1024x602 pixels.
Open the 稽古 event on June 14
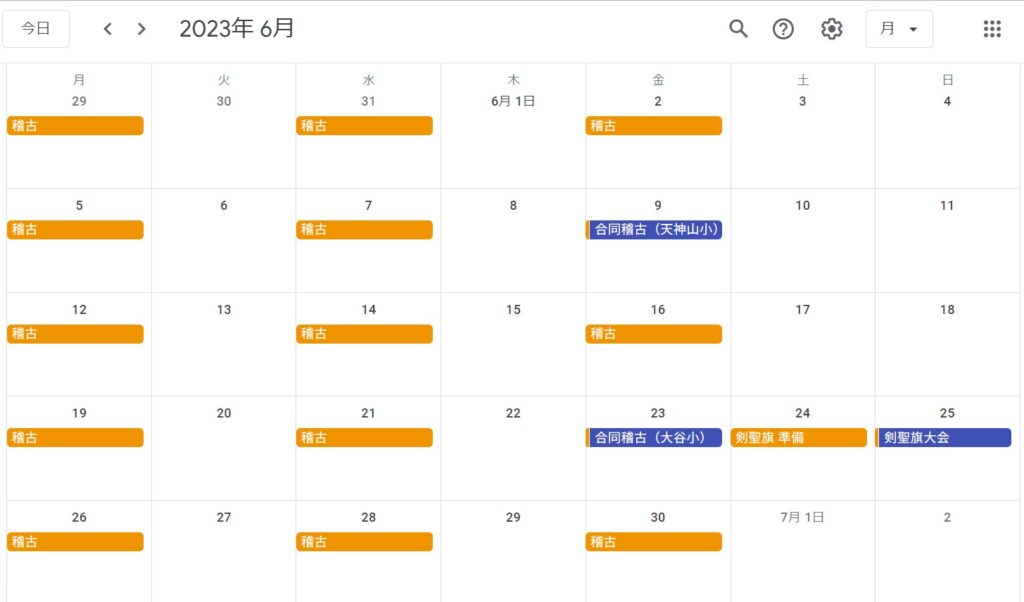(x=365, y=334)
